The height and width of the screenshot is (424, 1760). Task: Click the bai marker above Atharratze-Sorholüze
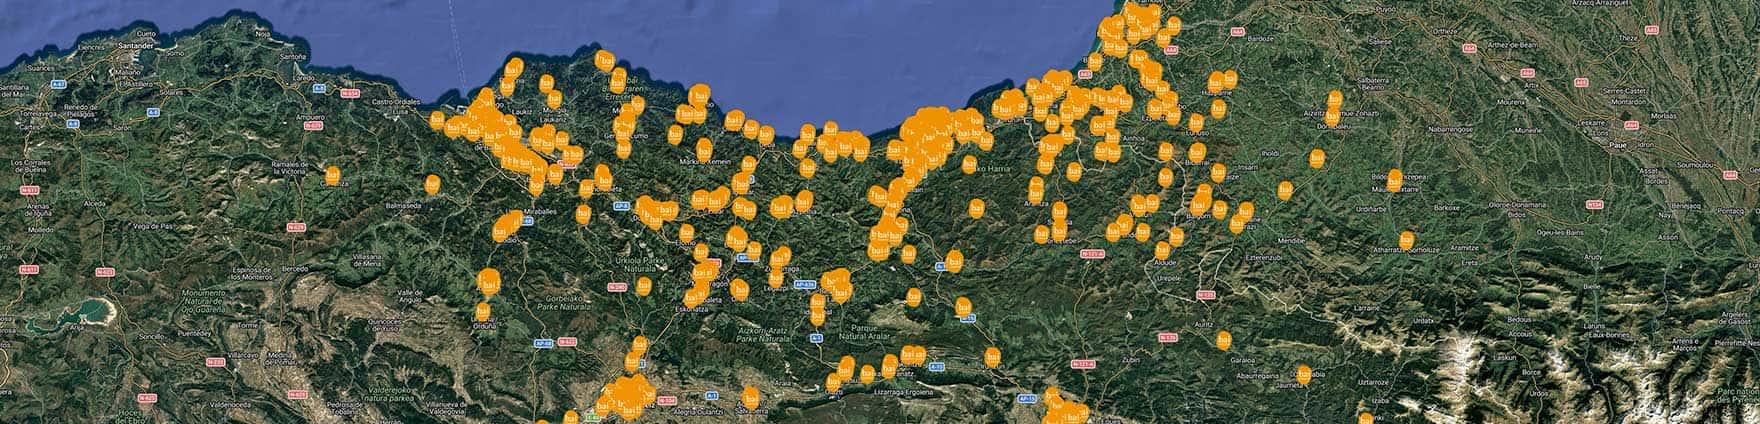1407,239
